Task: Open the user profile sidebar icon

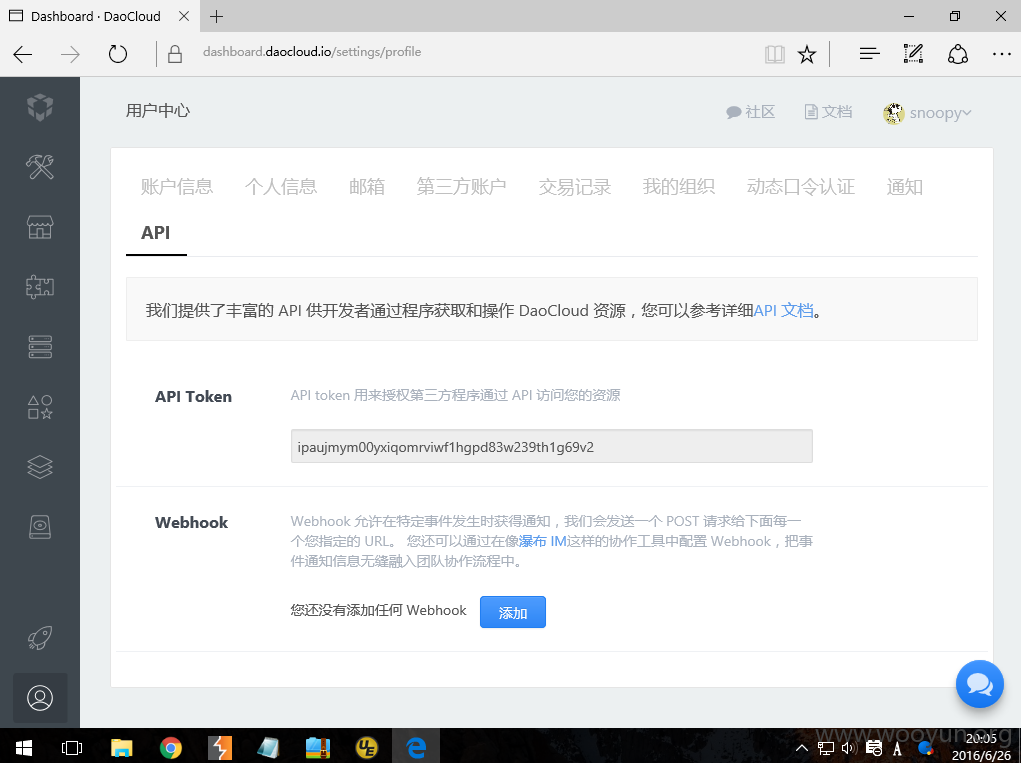Action: 40,698
